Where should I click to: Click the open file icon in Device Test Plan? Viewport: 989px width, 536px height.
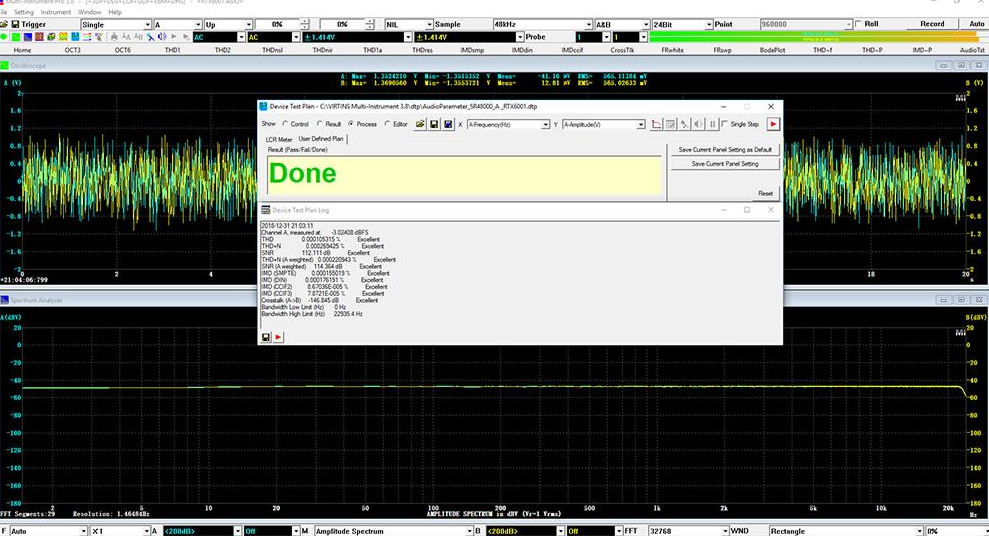coord(421,124)
